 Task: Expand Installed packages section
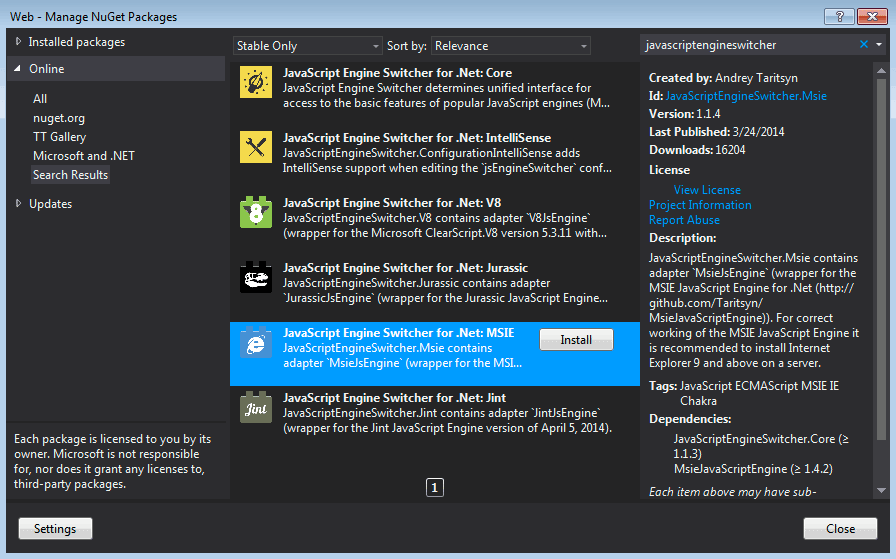tap(18, 42)
